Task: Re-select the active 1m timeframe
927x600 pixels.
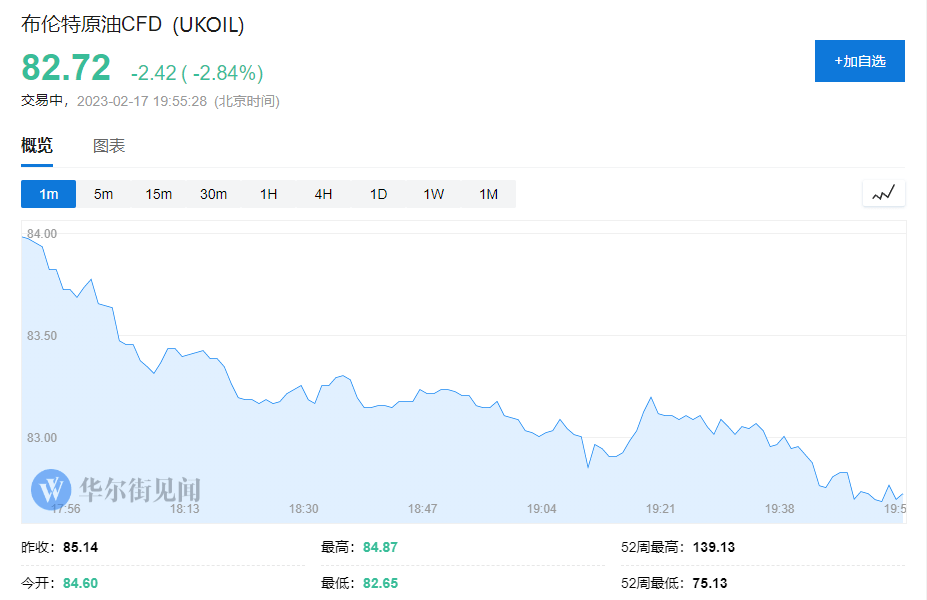Action: 47,194
